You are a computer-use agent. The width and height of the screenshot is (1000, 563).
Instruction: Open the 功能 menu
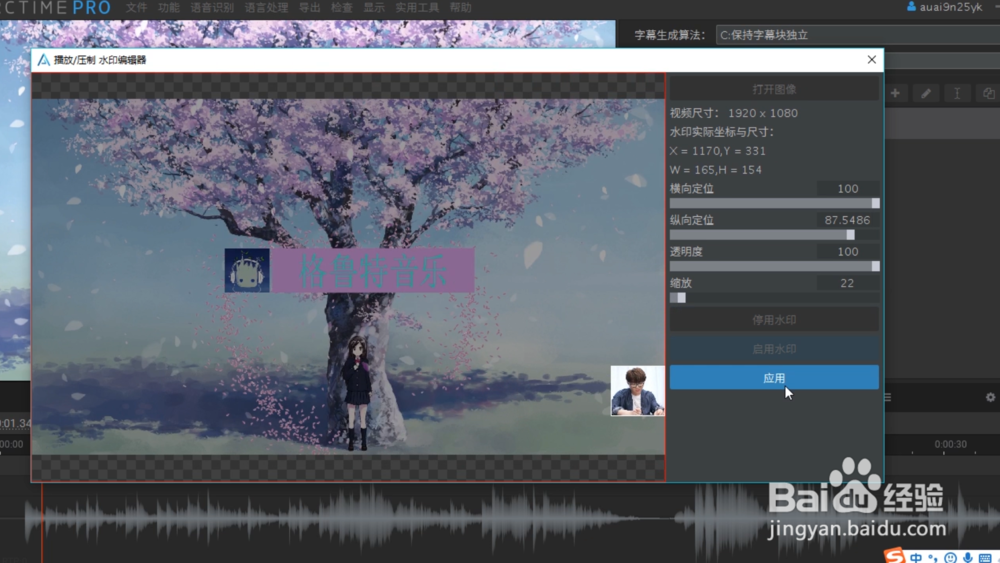[x=169, y=8]
